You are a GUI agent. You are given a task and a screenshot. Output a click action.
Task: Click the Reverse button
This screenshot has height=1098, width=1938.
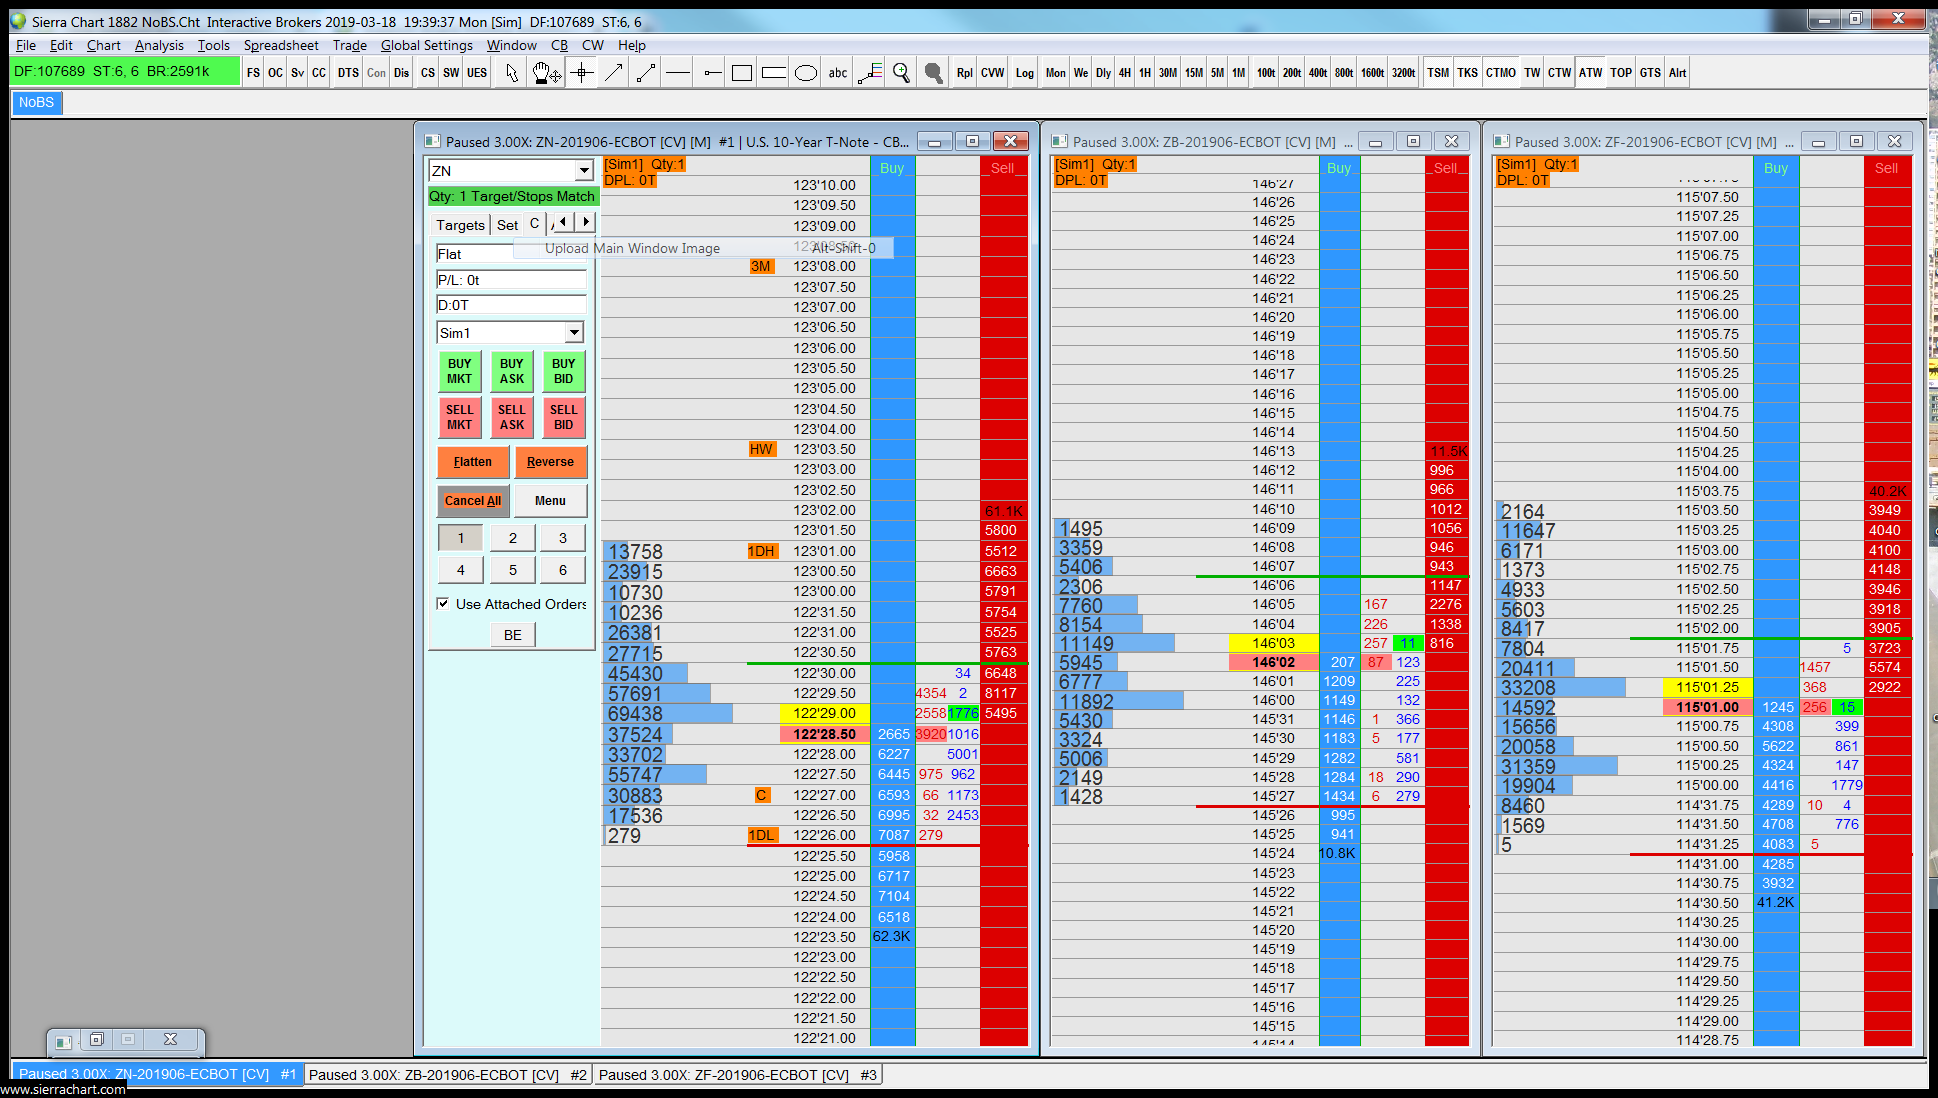tap(550, 462)
